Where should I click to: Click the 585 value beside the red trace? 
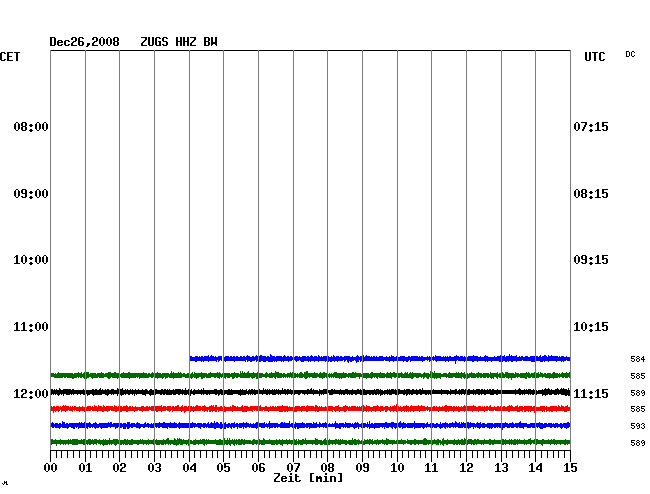638,409
